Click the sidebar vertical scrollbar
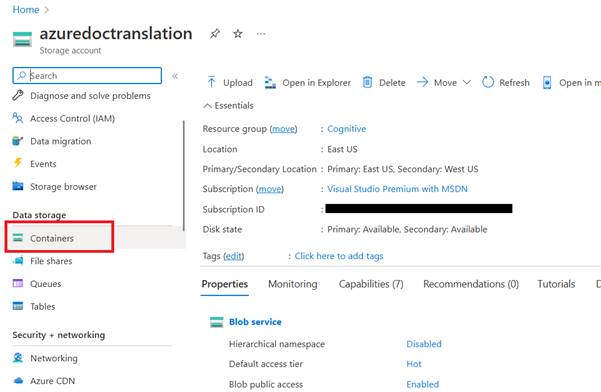Image resolution: width=601 pixels, height=392 pixels. point(184,175)
